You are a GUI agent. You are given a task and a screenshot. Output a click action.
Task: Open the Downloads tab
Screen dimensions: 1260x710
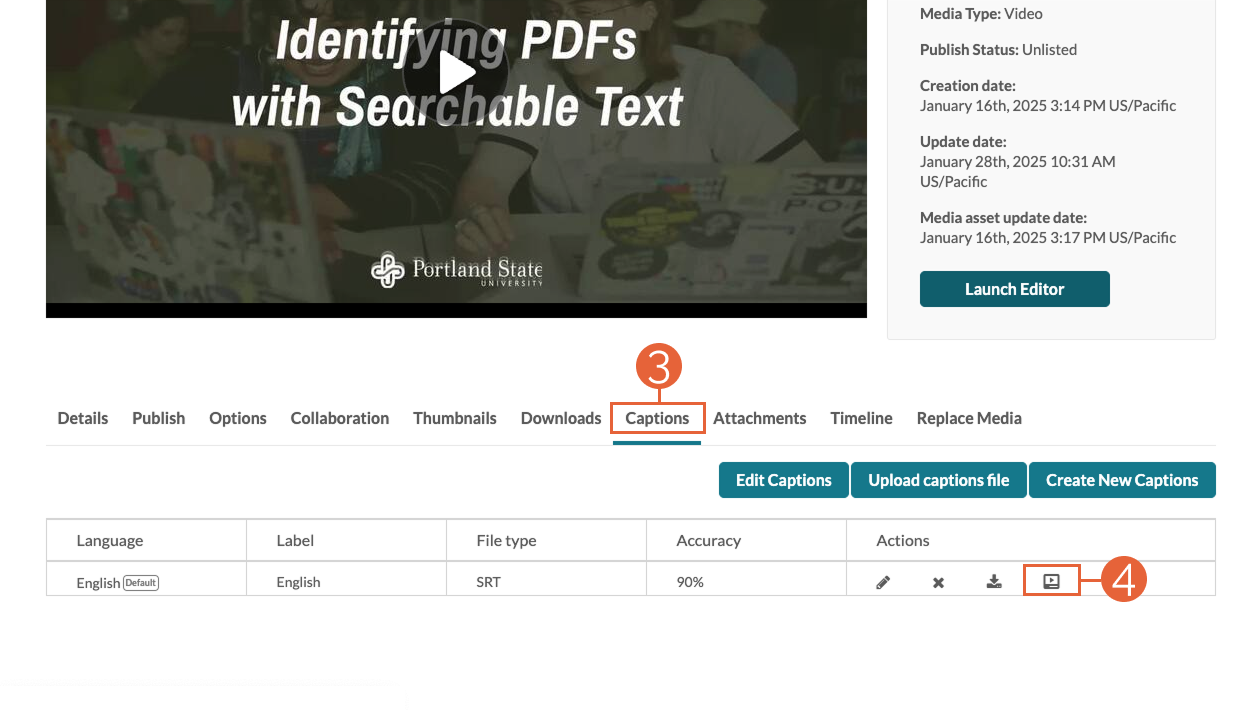tap(561, 418)
